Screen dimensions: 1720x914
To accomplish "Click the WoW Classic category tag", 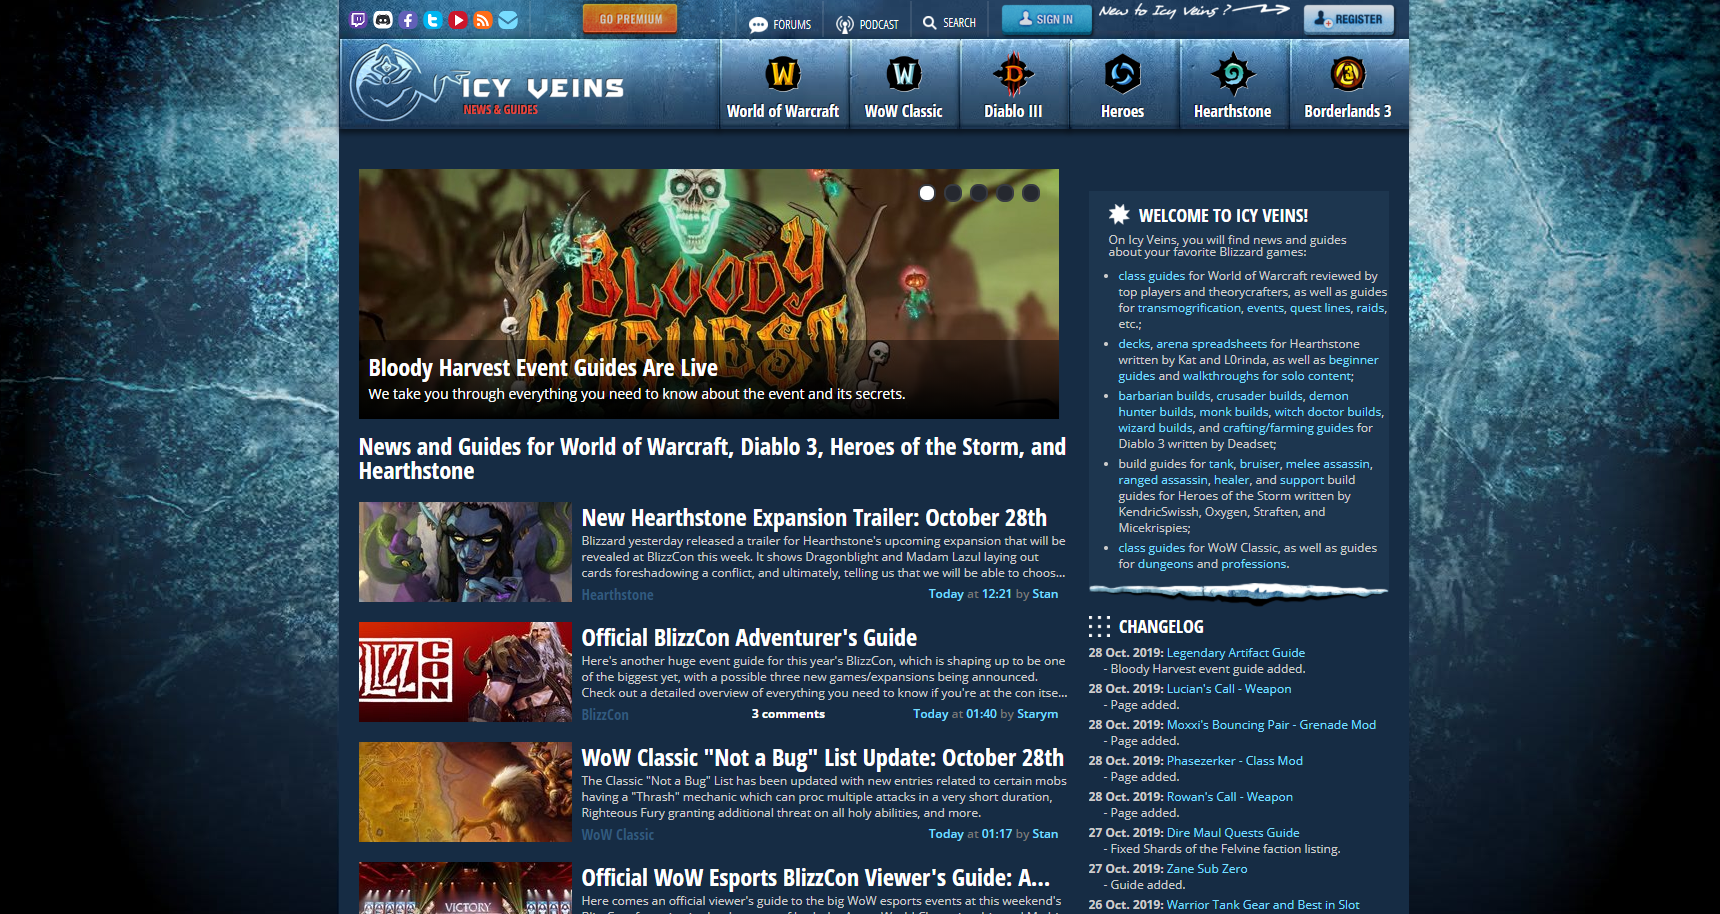I will click(618, 835).
